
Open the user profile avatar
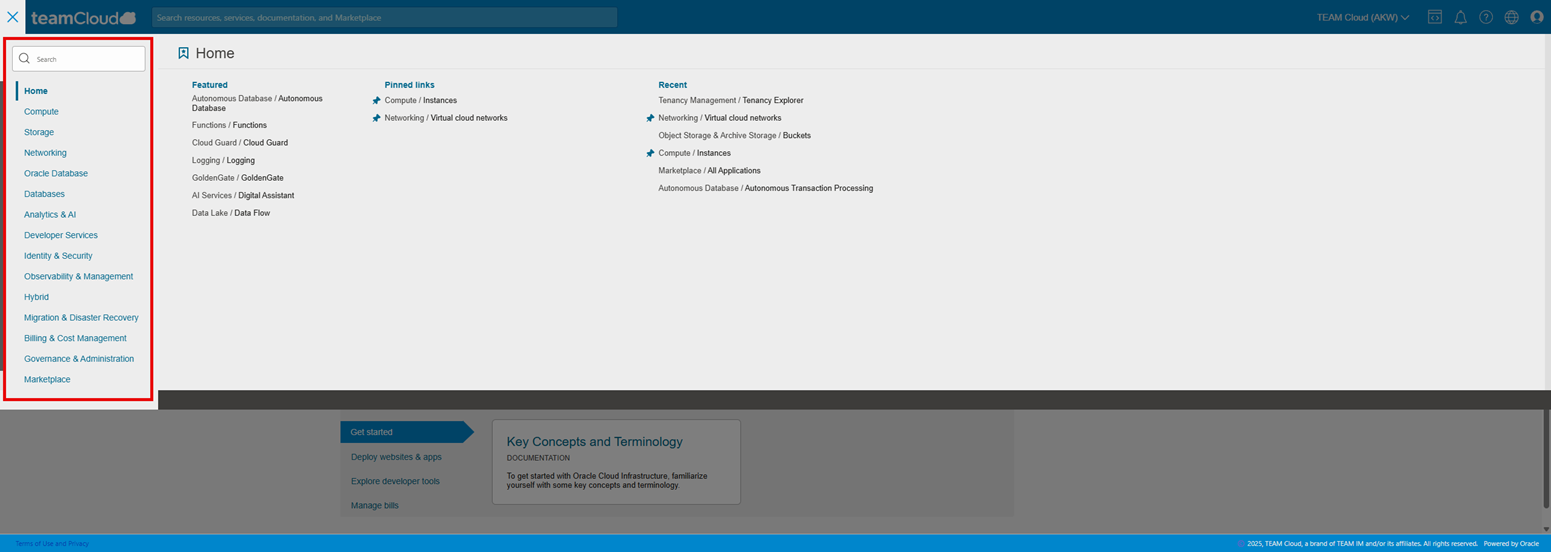[1537, 17]
